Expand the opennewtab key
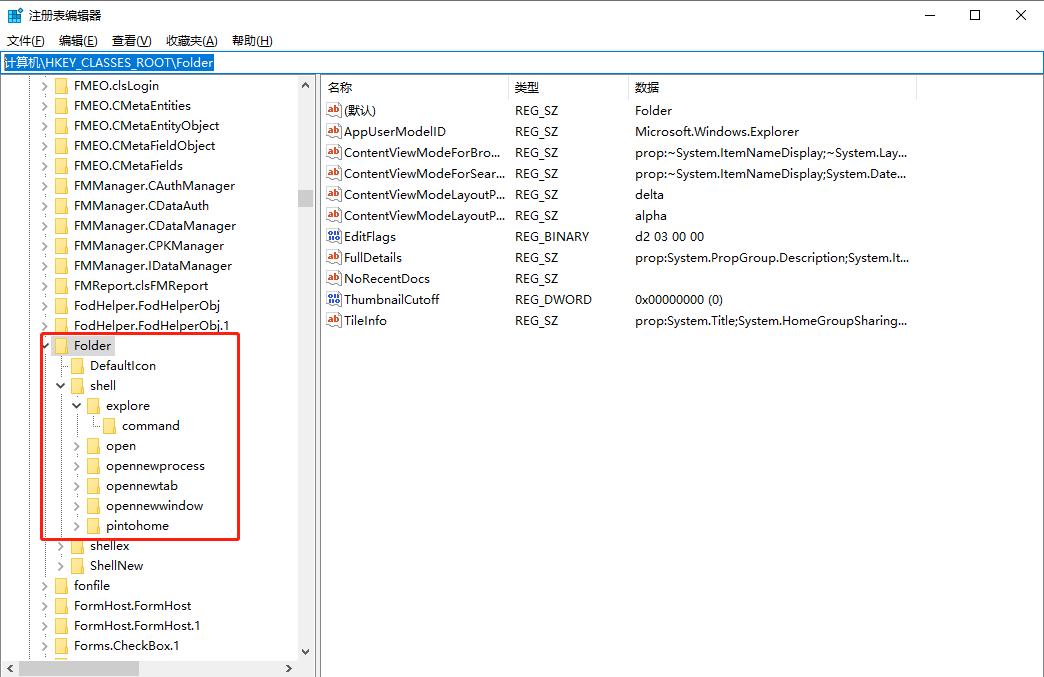Viewport: 1044px width, 677px height. 77,486
